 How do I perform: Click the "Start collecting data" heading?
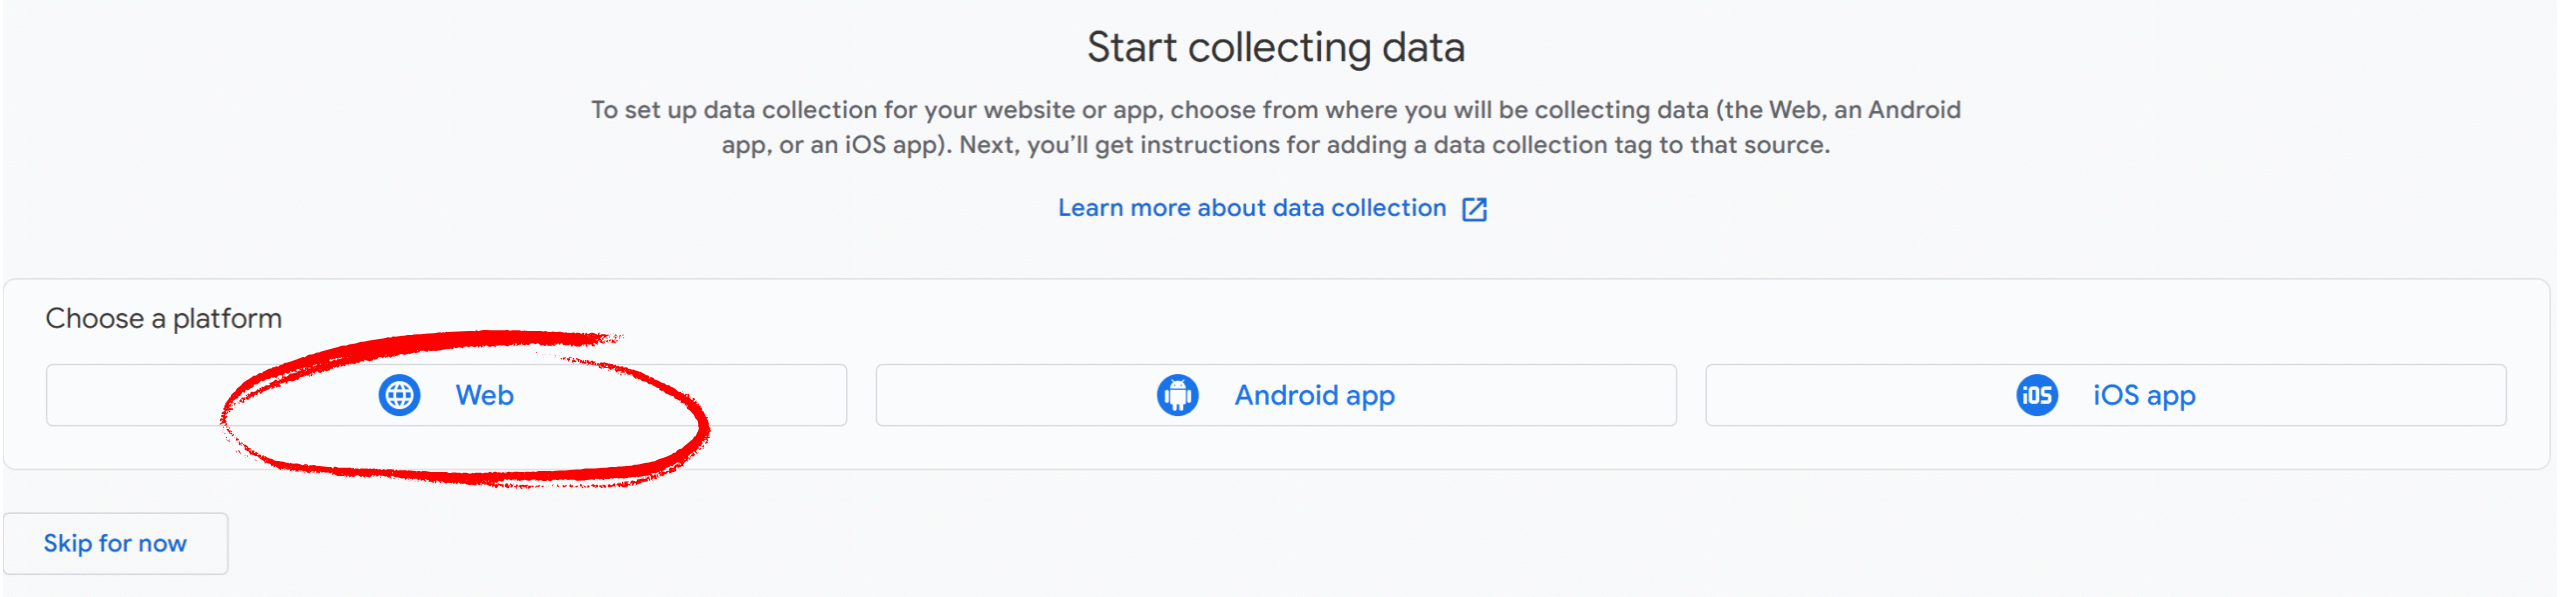pos(1276,47)
